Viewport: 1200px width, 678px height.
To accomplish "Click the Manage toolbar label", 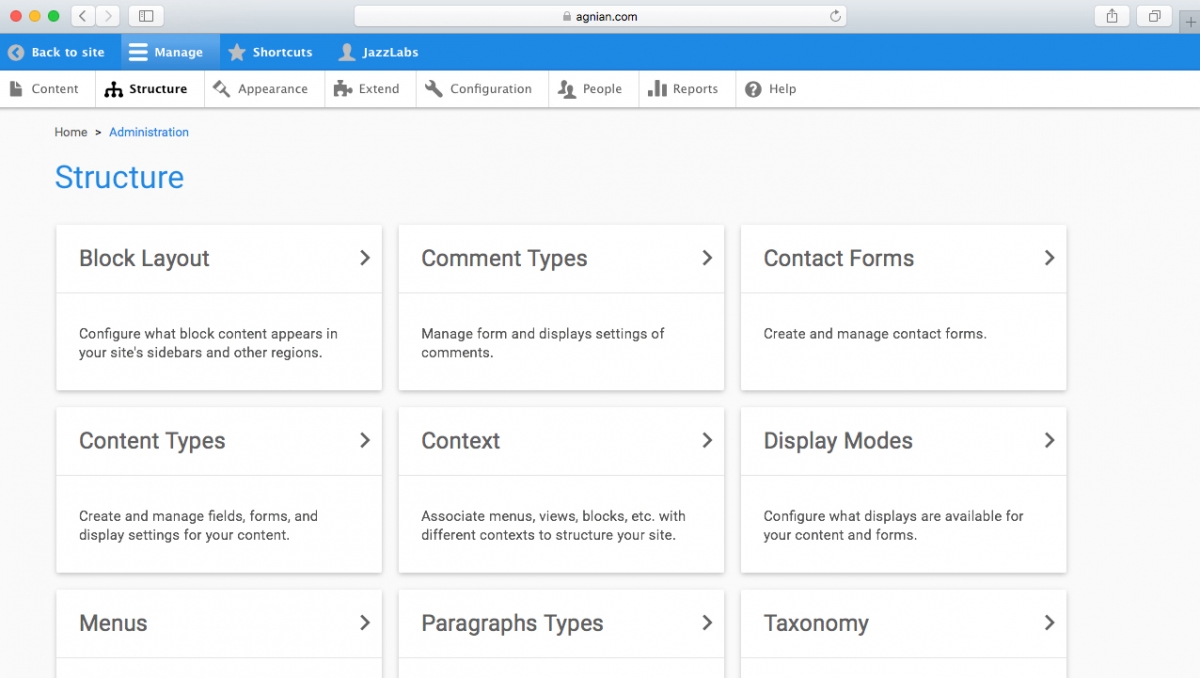I will [179, 52].
